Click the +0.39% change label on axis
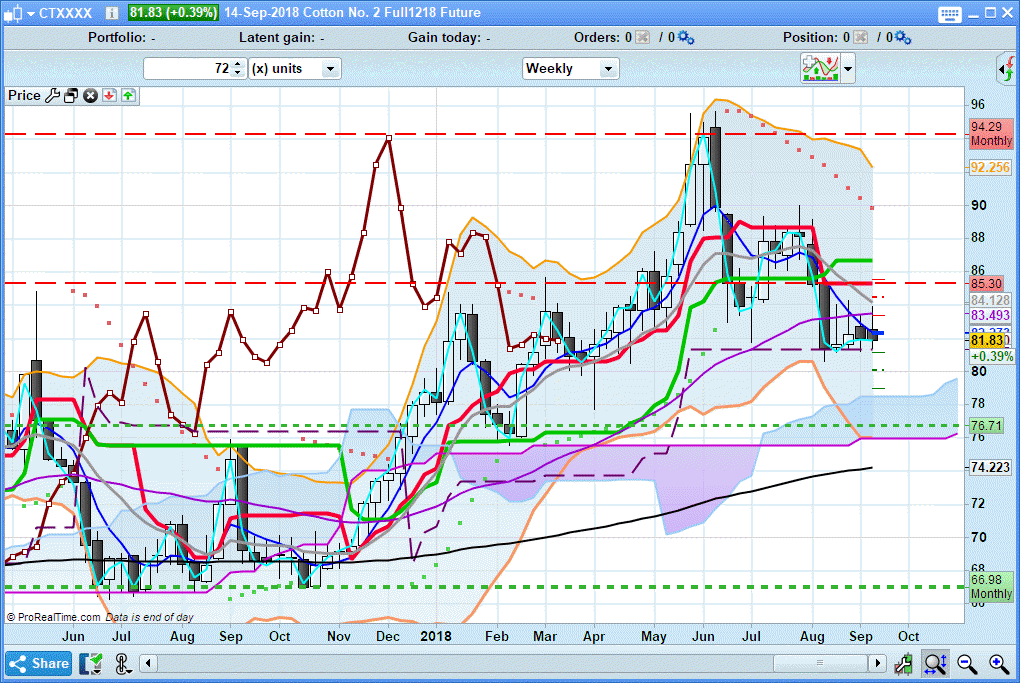The height and width of the screenshot is (683, 1020). pos(991,356)
